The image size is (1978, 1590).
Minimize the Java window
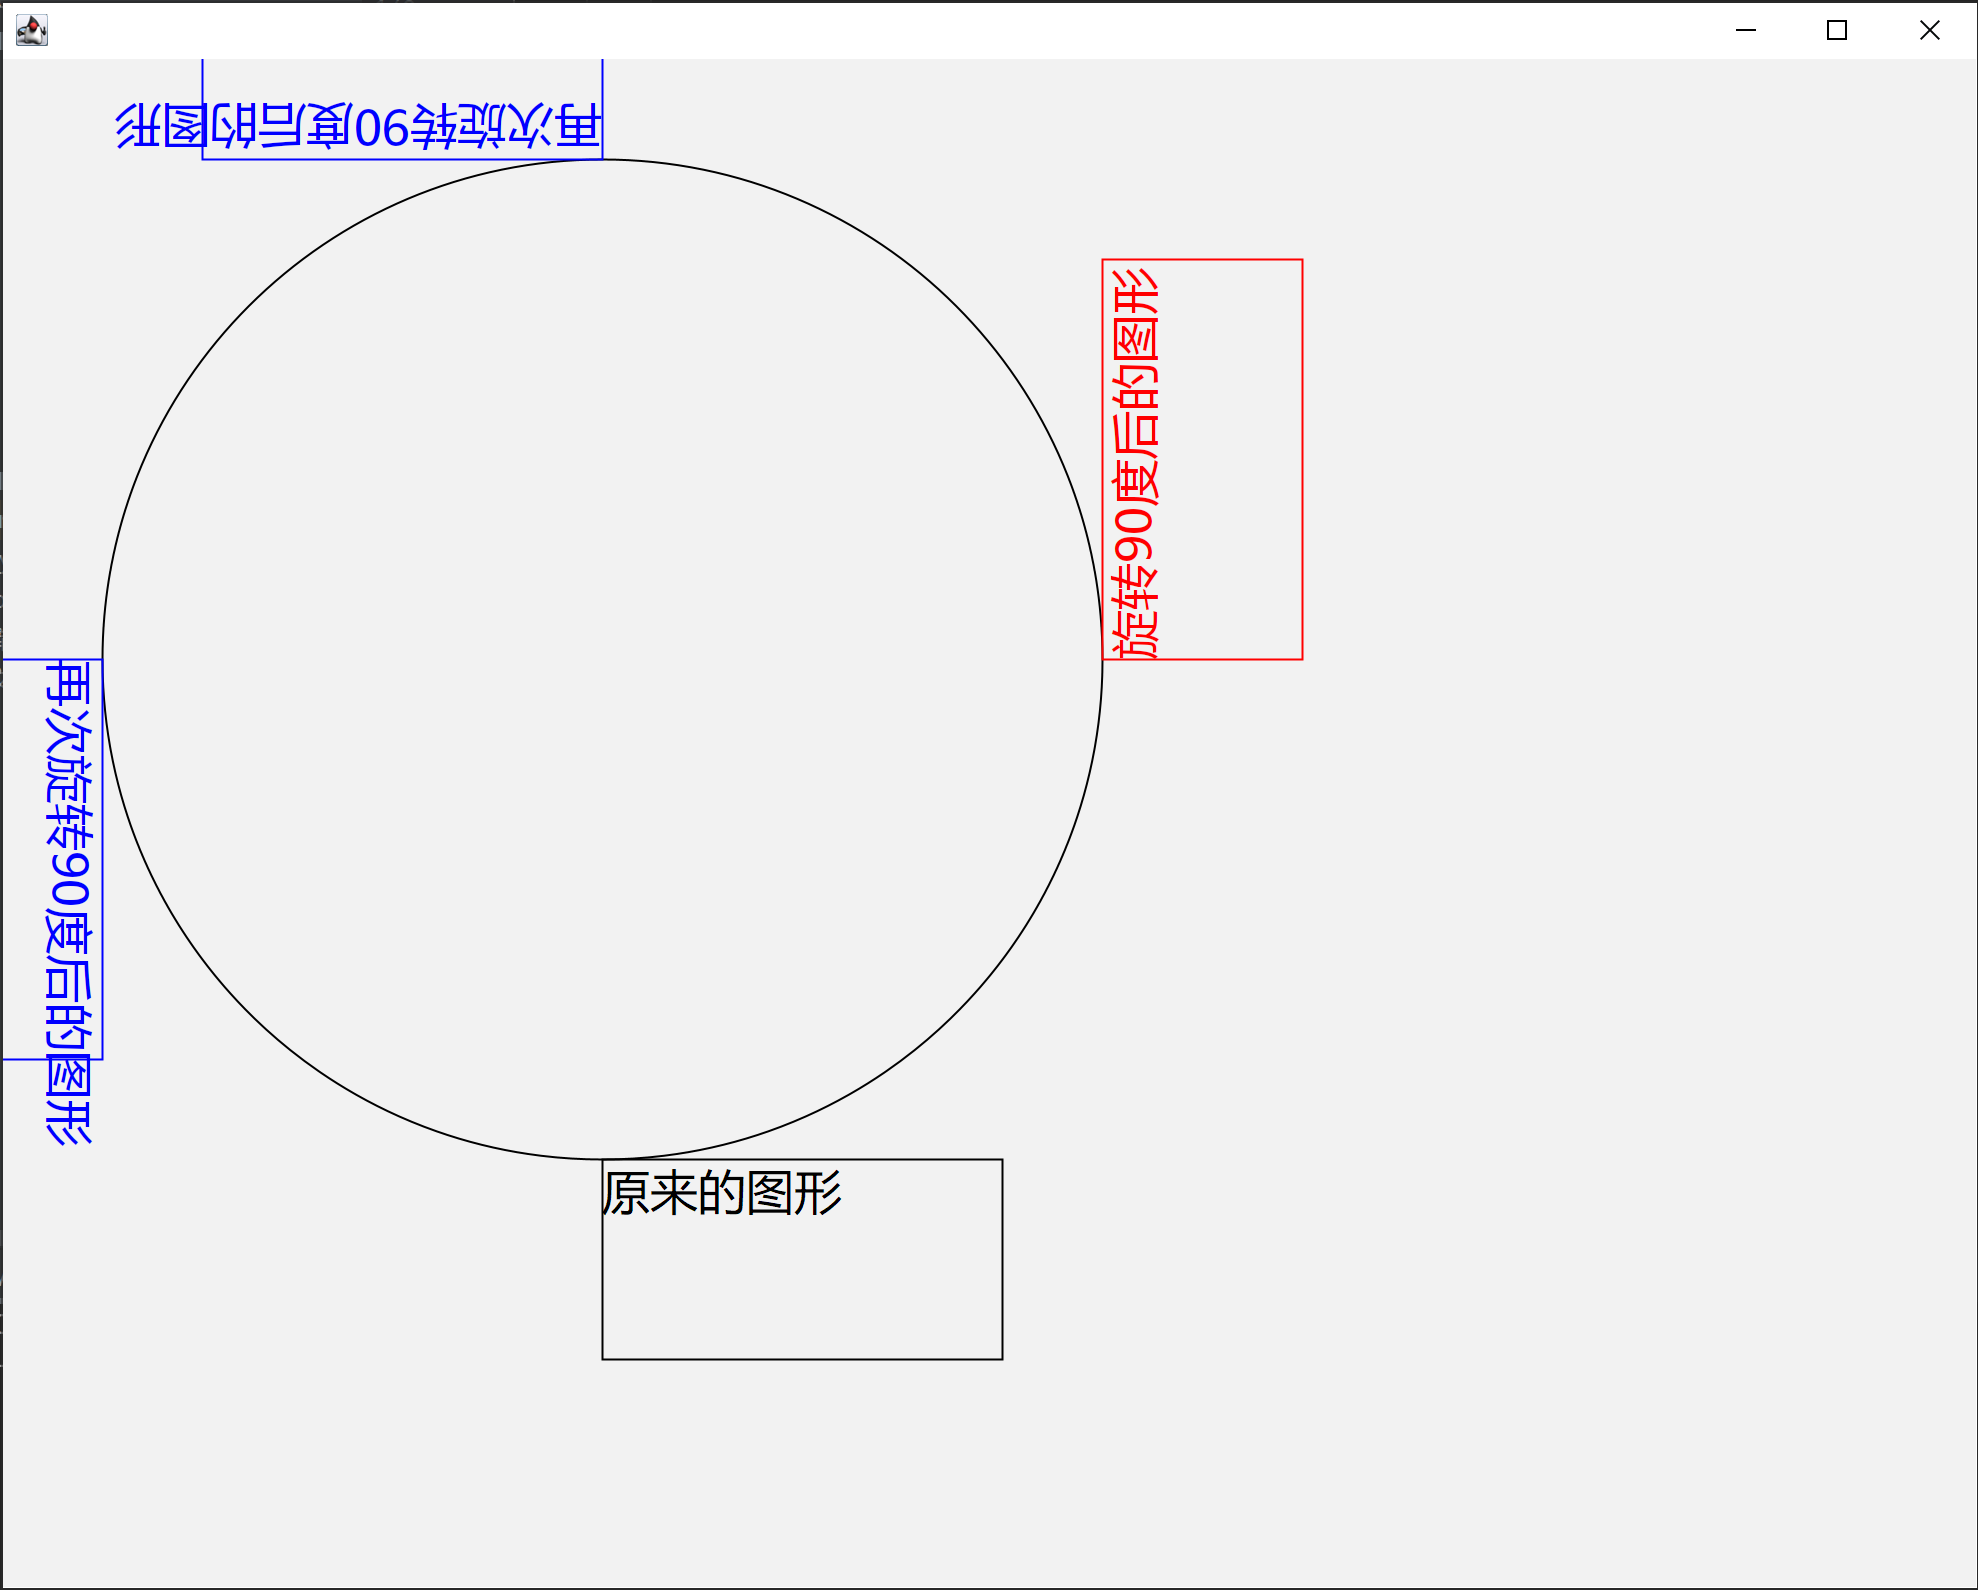1746,31
